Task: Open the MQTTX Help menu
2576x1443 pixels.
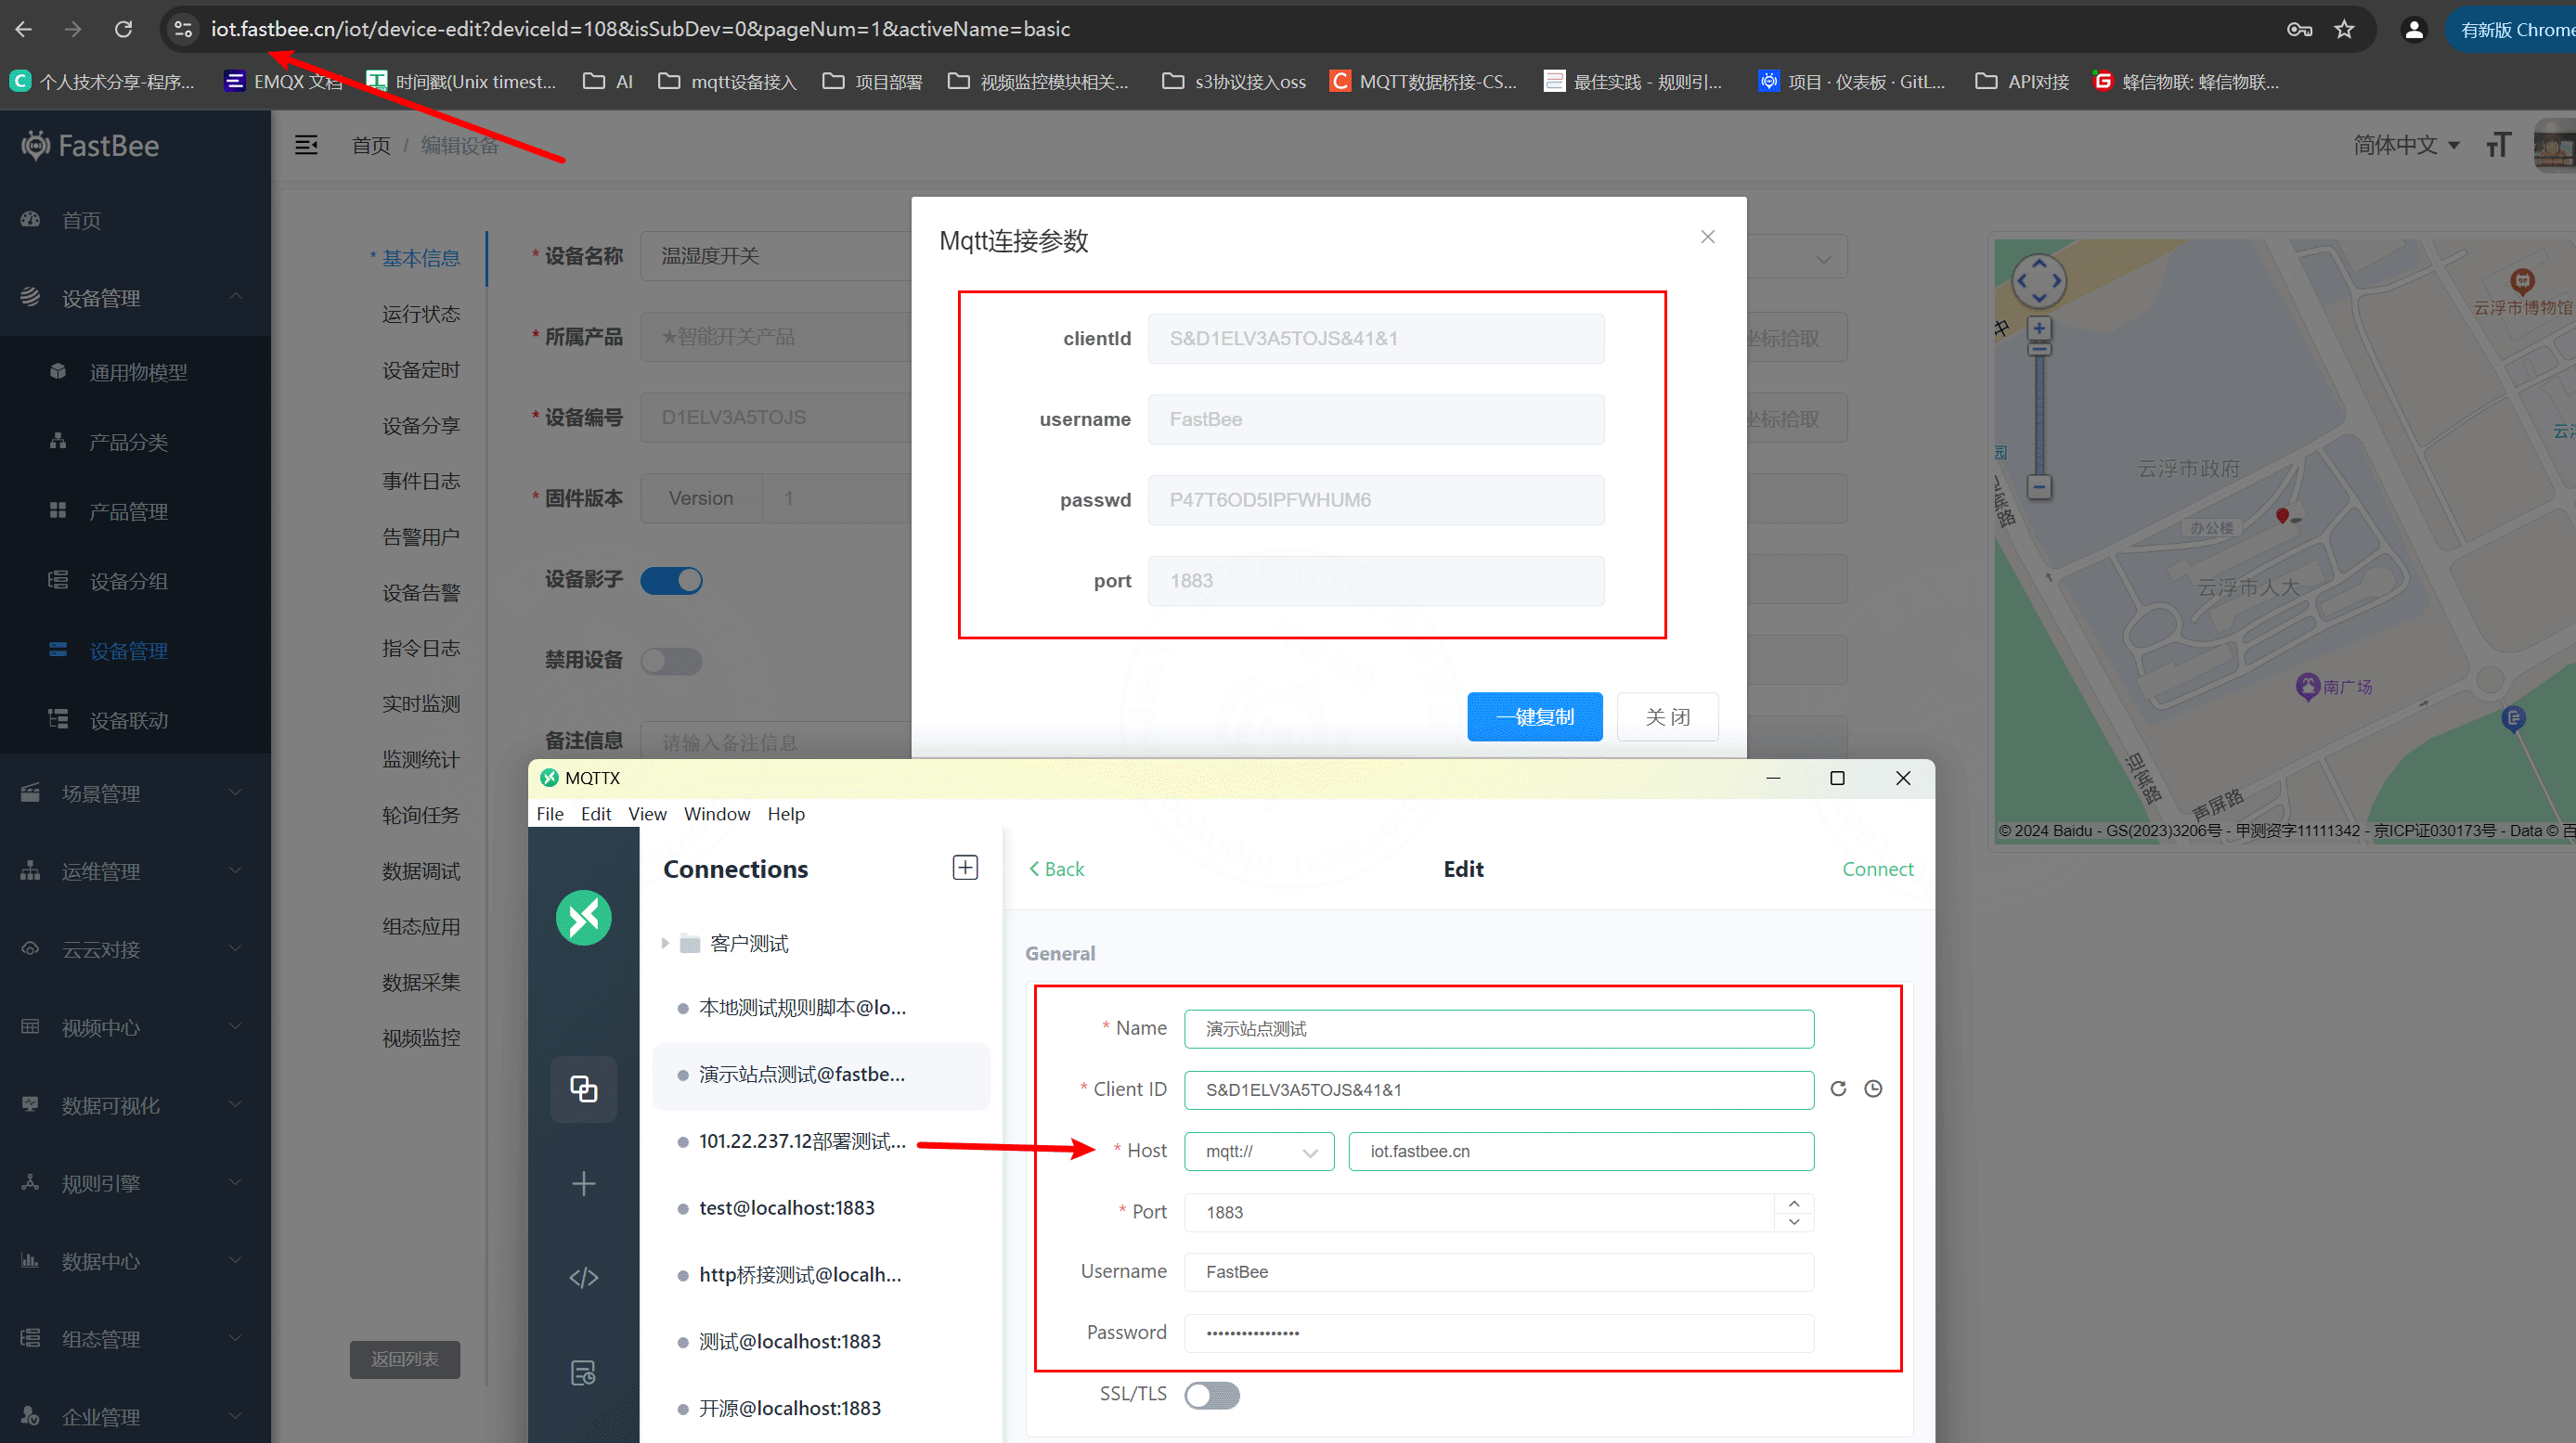Action: click(x=786, y=814)
